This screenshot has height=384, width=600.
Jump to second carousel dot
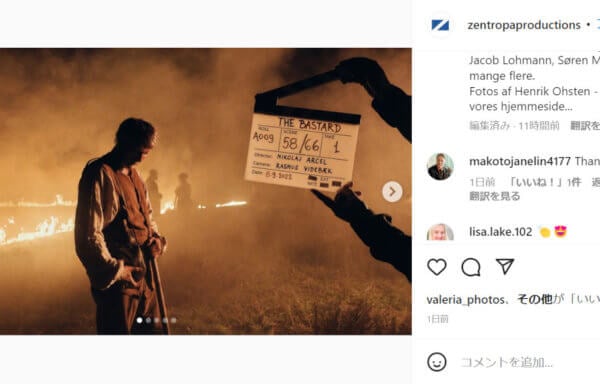(x=148, y=320)
